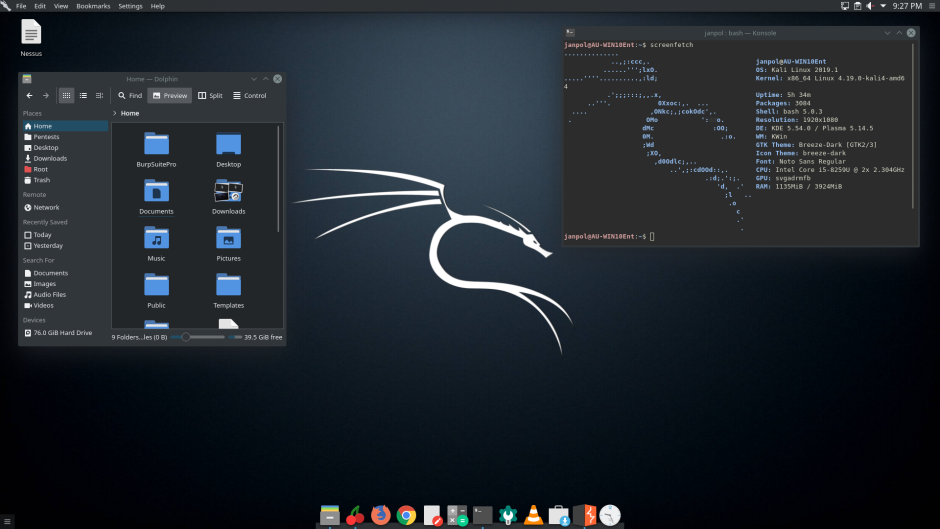This screenshot has width=940, height=529.
Task: Click the Konsole scrollbar
Action: (x=913, y=126)
